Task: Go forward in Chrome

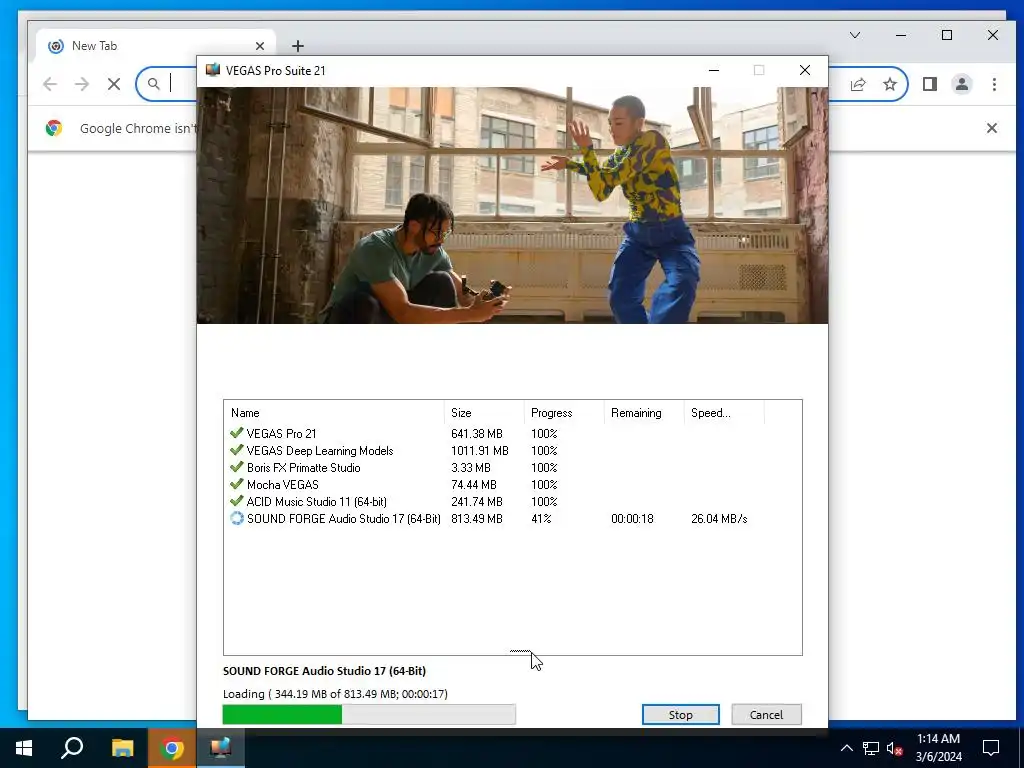Action: coord(82,84)
